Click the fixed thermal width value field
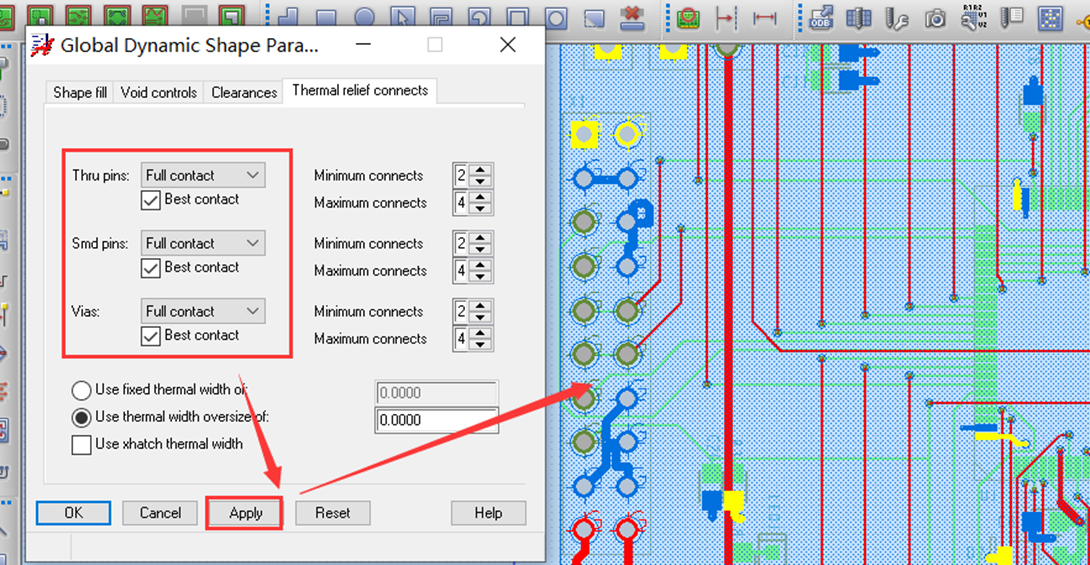The width and height of the screenshot is (1090, 565). tap(437, 393)
